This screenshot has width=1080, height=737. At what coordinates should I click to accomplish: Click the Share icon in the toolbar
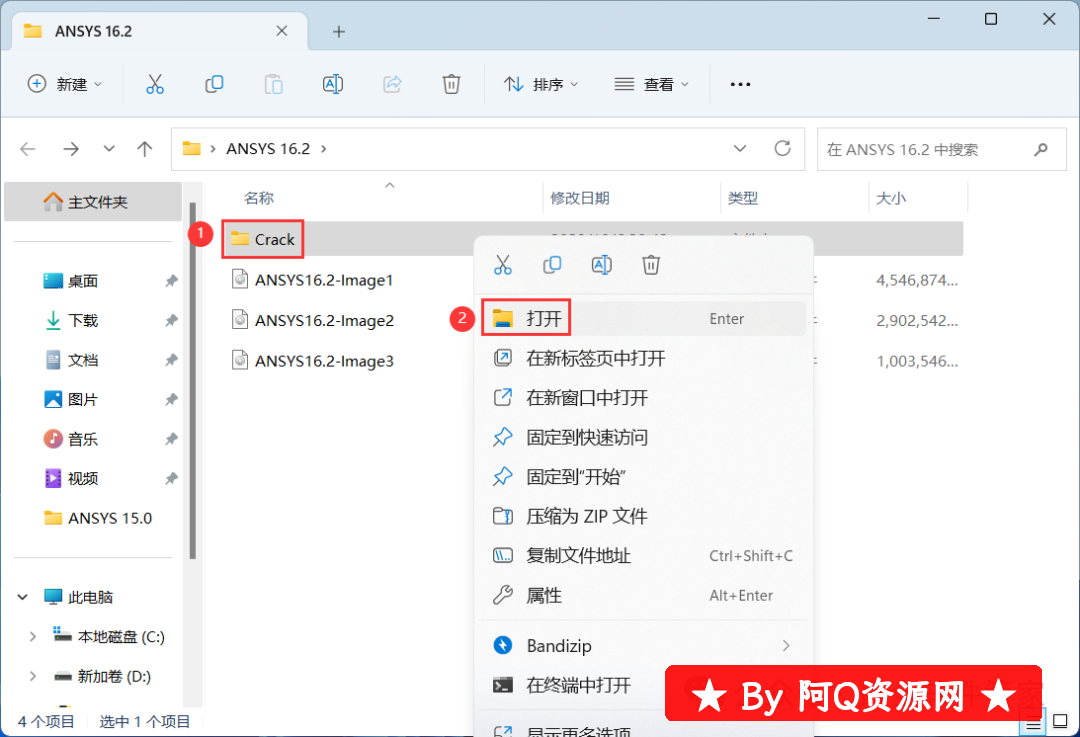click(x=392, y=84)
